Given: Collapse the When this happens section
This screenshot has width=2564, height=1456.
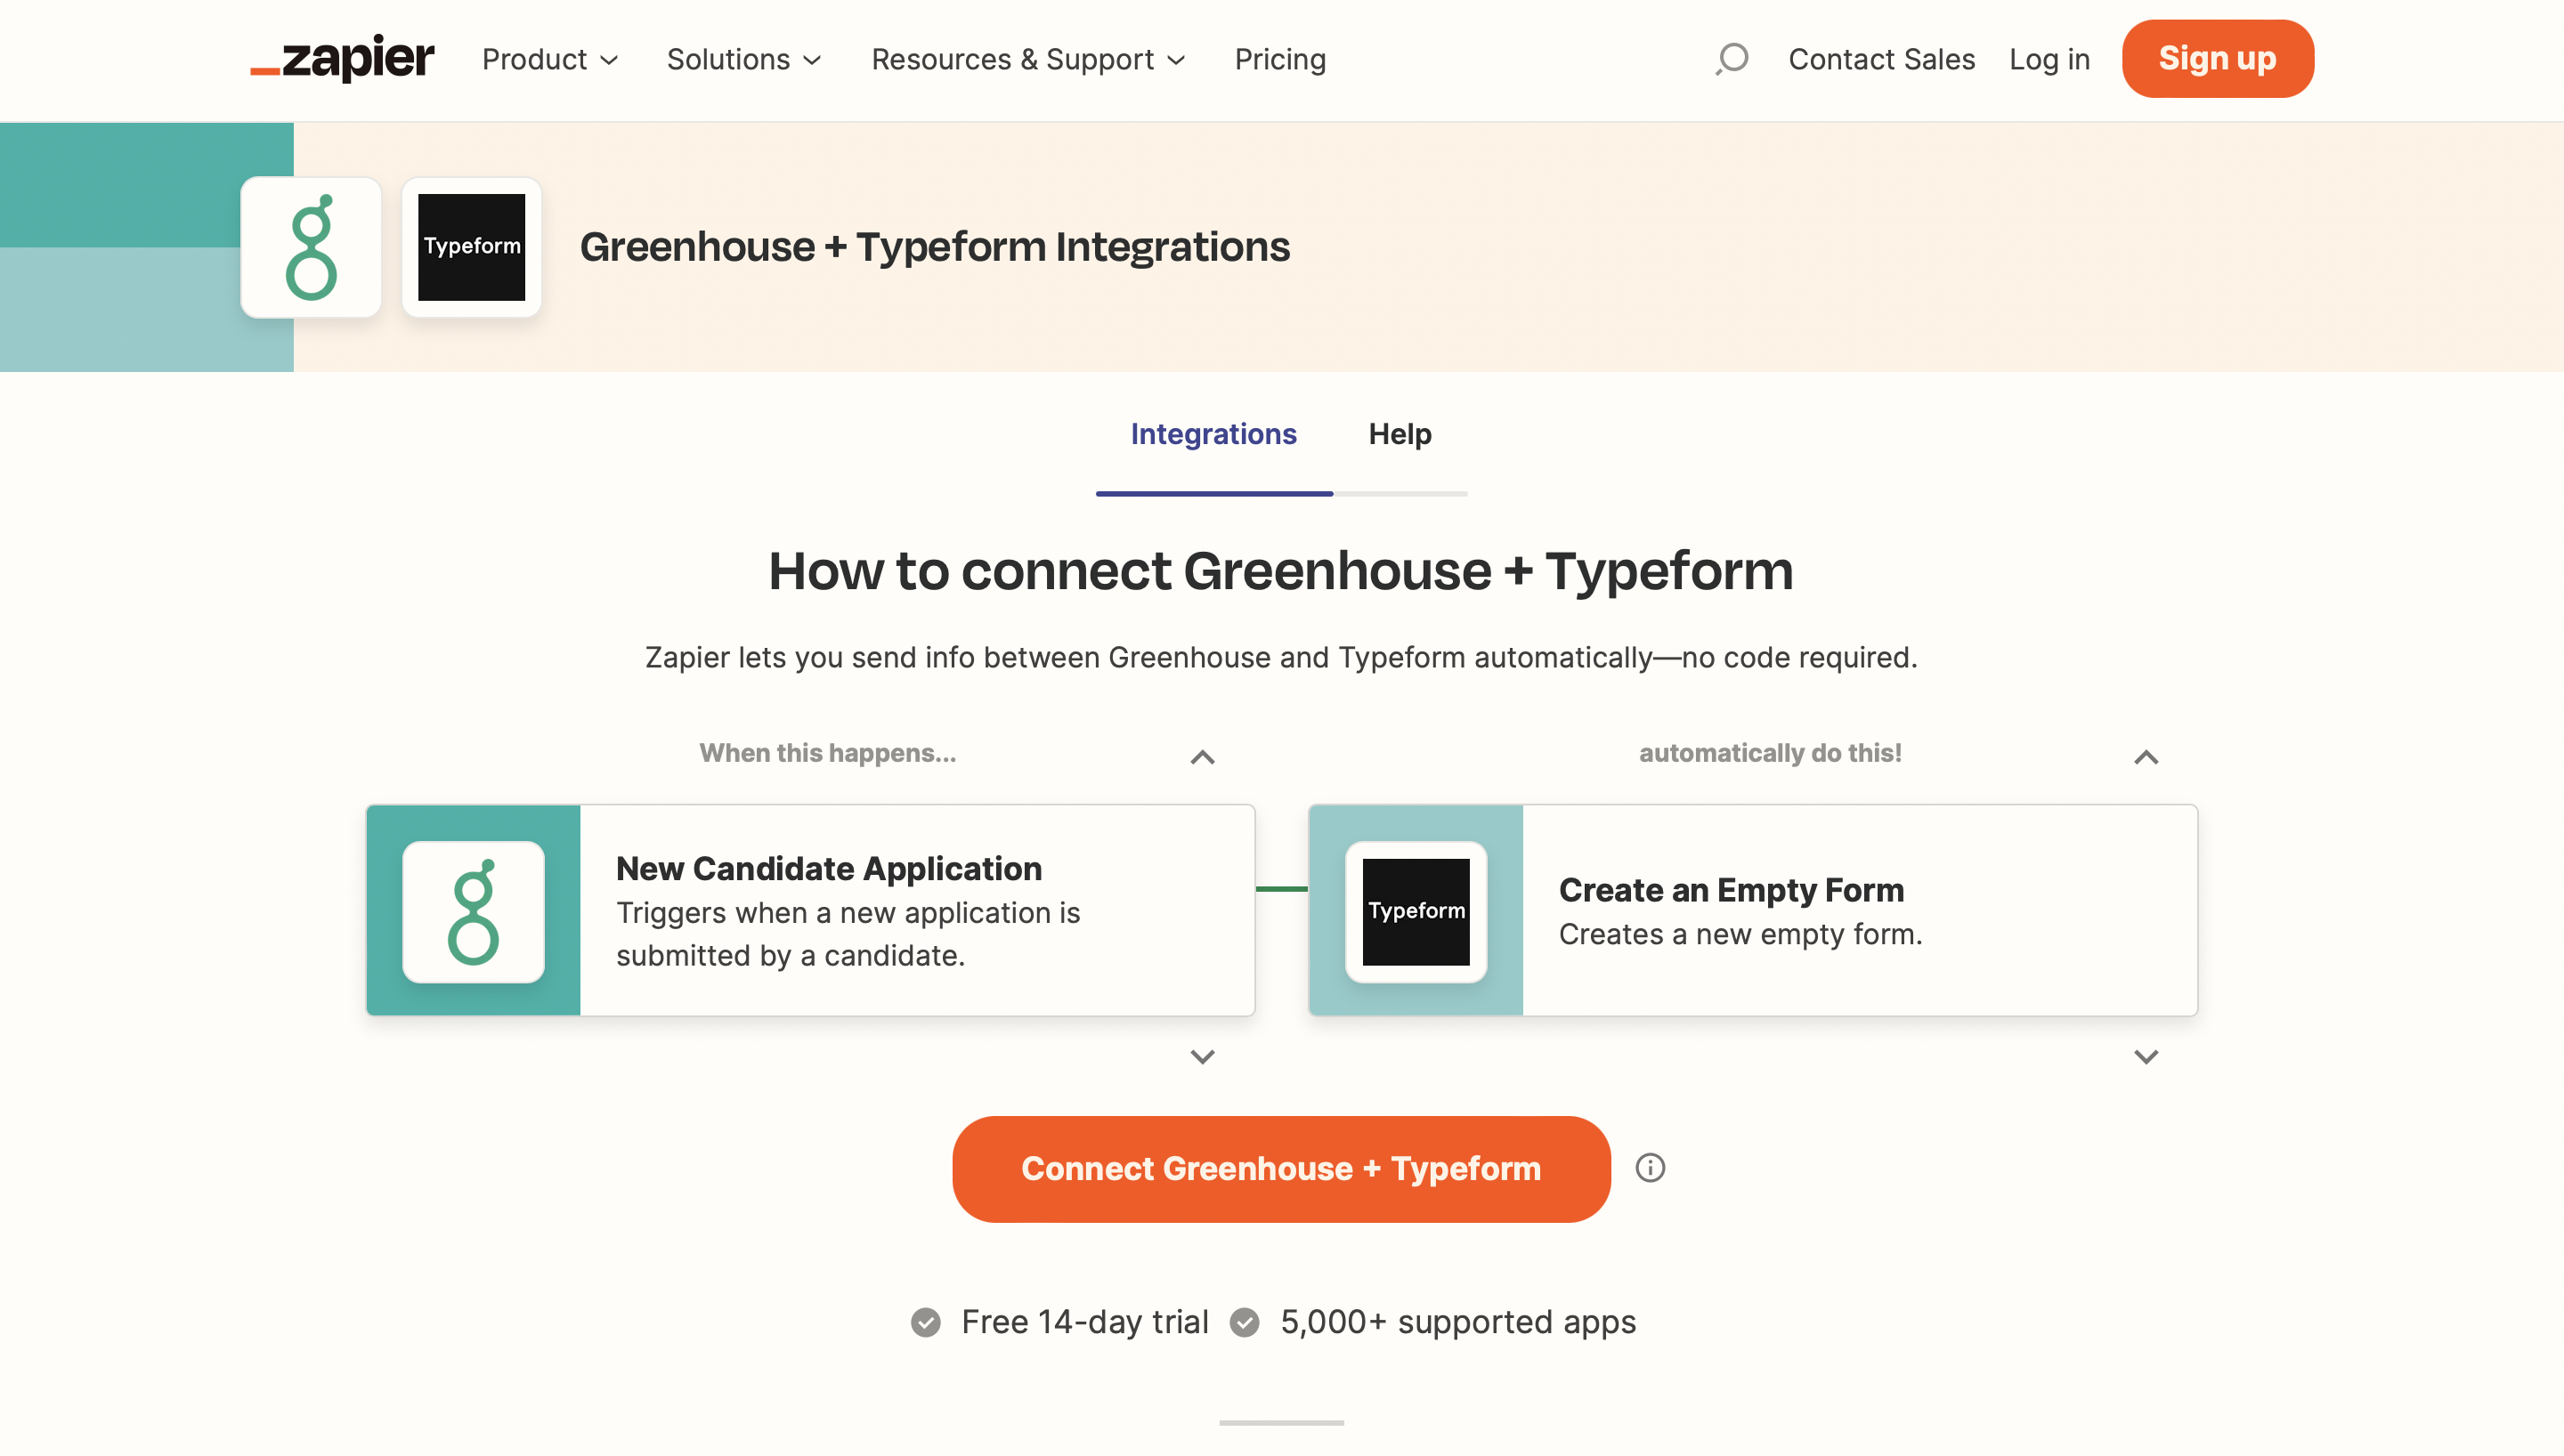Looking at the screenshot, I should click(x=1203, y=756).
